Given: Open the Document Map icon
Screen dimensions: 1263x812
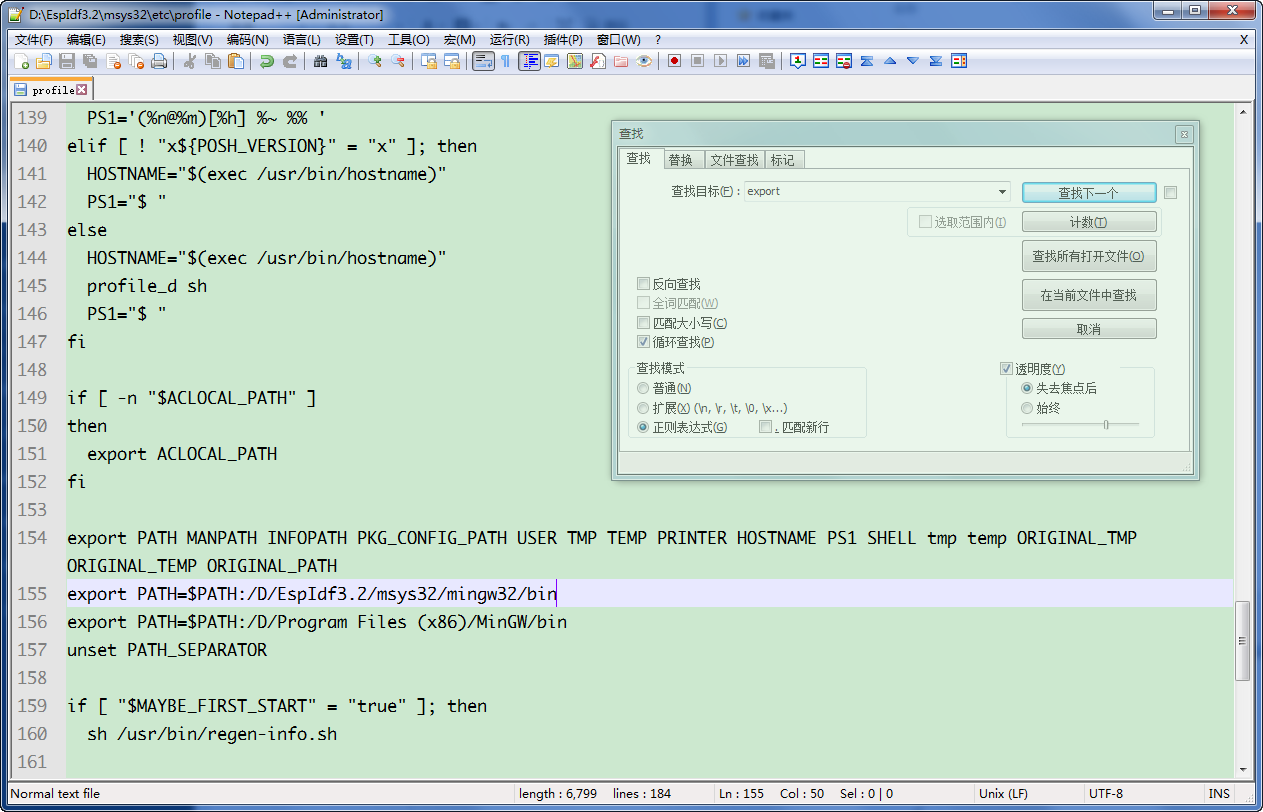Looking at the screenshot, I should click(575, 61).
